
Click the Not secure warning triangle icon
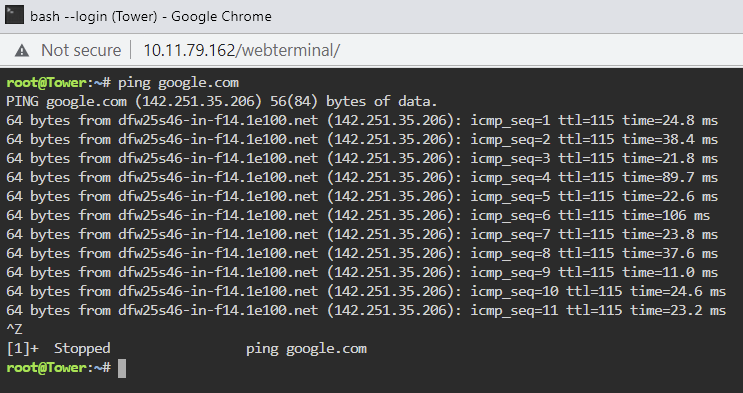pos(22,50)
